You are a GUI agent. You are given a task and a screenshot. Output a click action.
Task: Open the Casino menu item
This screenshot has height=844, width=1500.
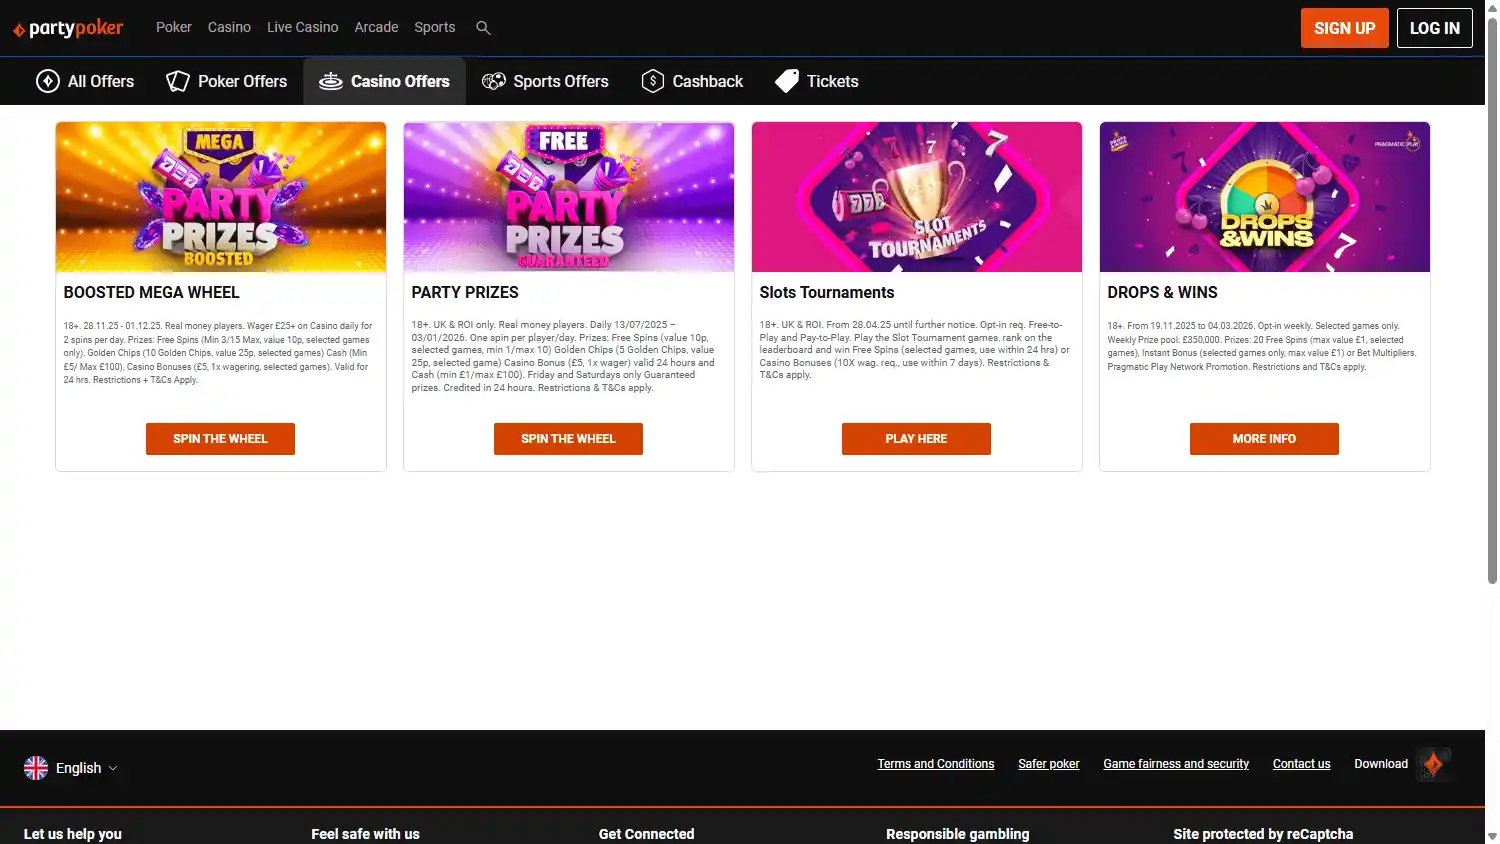pyautogui.click(x=229, y=27)
